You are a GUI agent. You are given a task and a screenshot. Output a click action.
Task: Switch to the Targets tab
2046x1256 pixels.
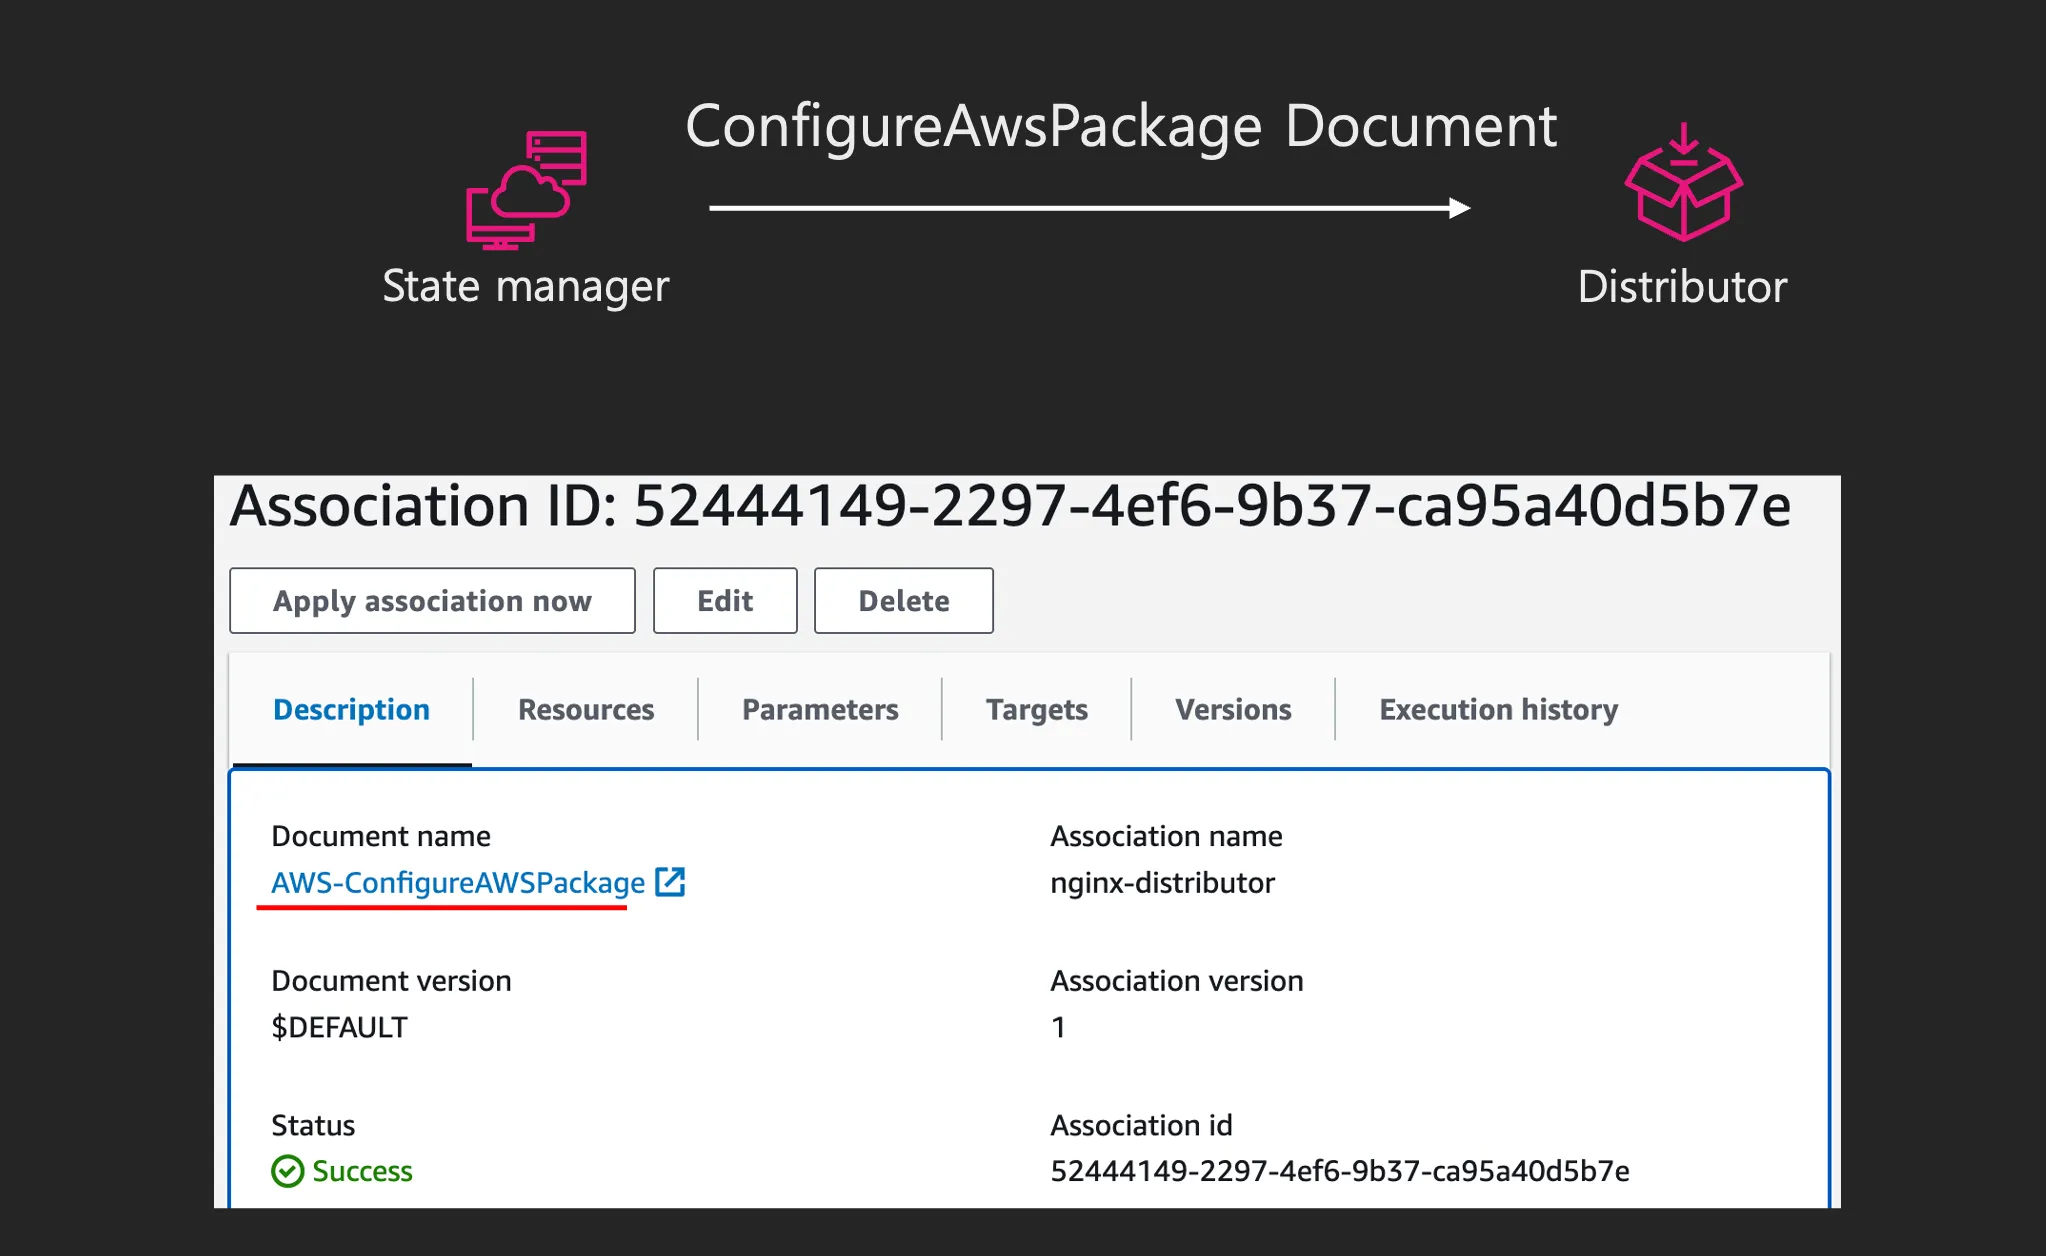(1036, 709)
